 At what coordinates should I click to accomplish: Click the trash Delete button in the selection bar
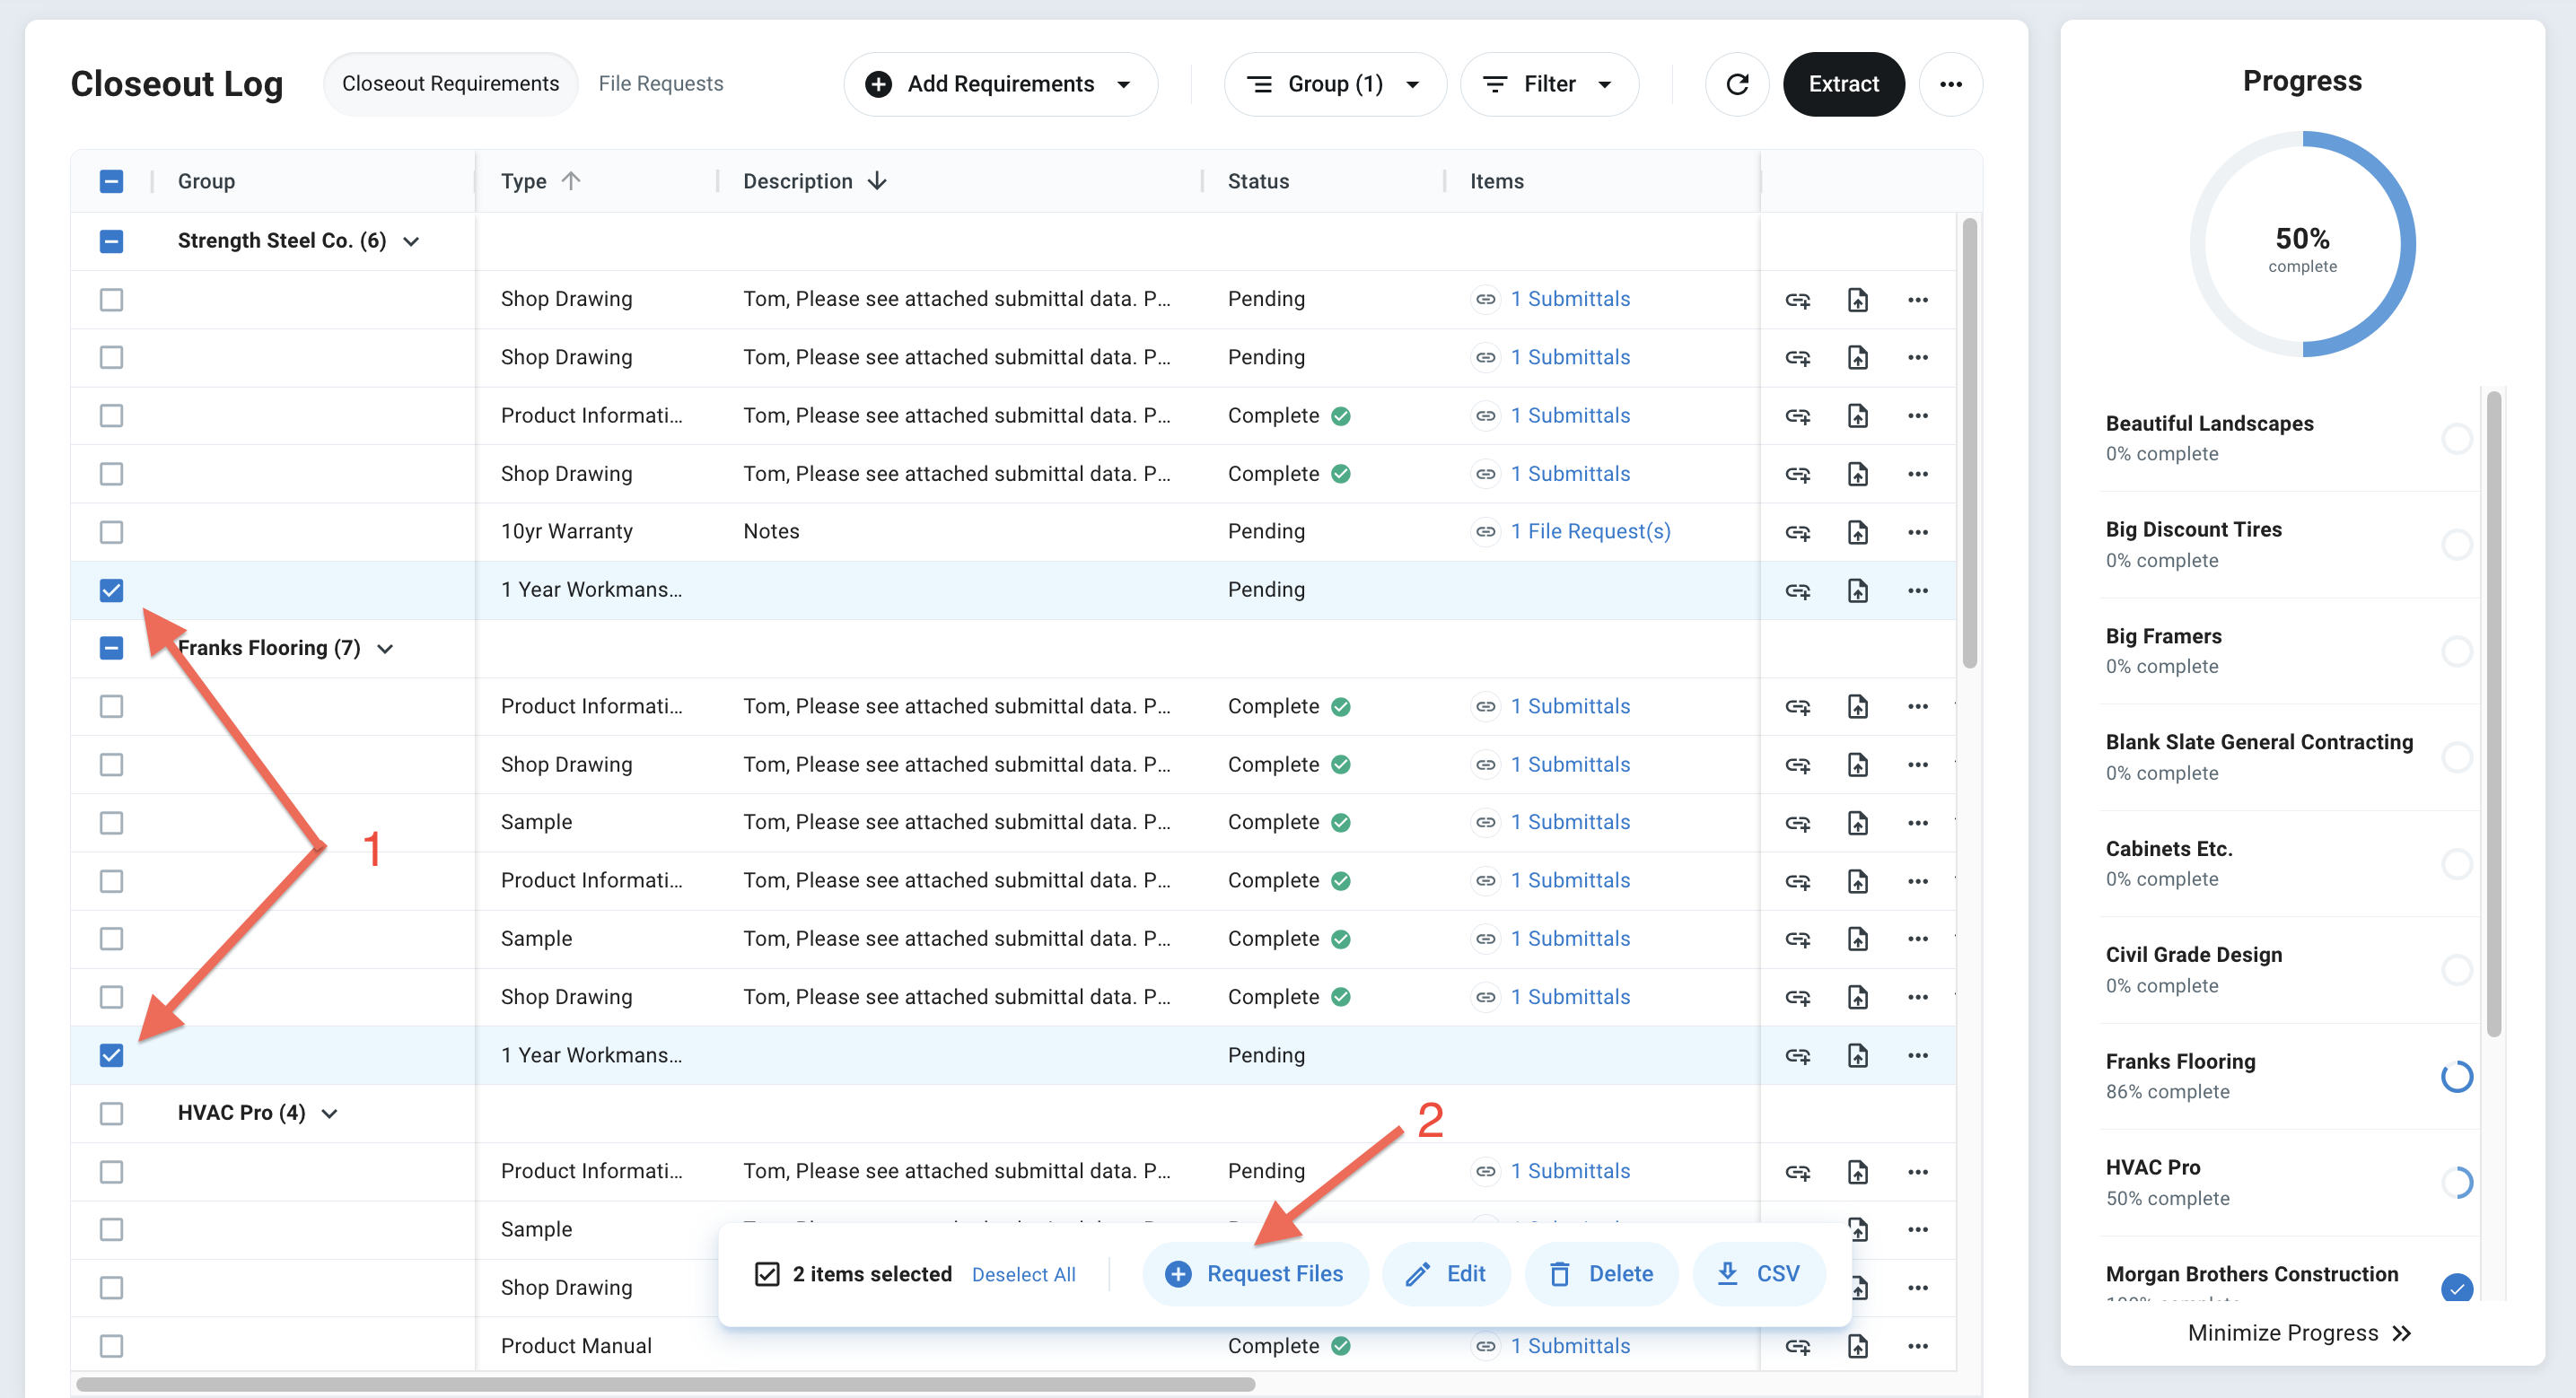(1600, 1273)
